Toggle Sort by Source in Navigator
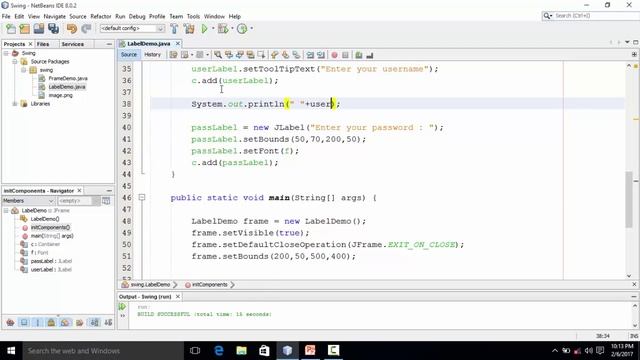The height and width of the screenshot is (360, 640). 108,323
